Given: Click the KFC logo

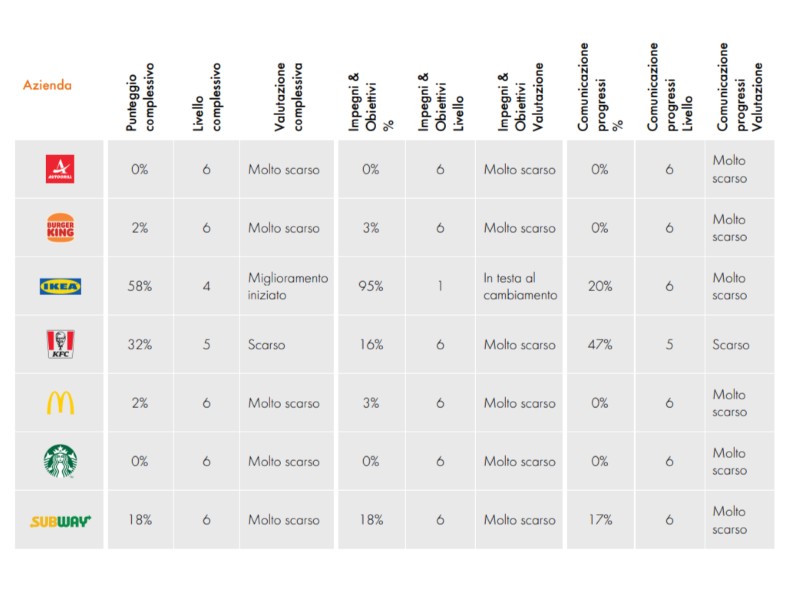Looking at the screenshot, I should click(60, 345).
